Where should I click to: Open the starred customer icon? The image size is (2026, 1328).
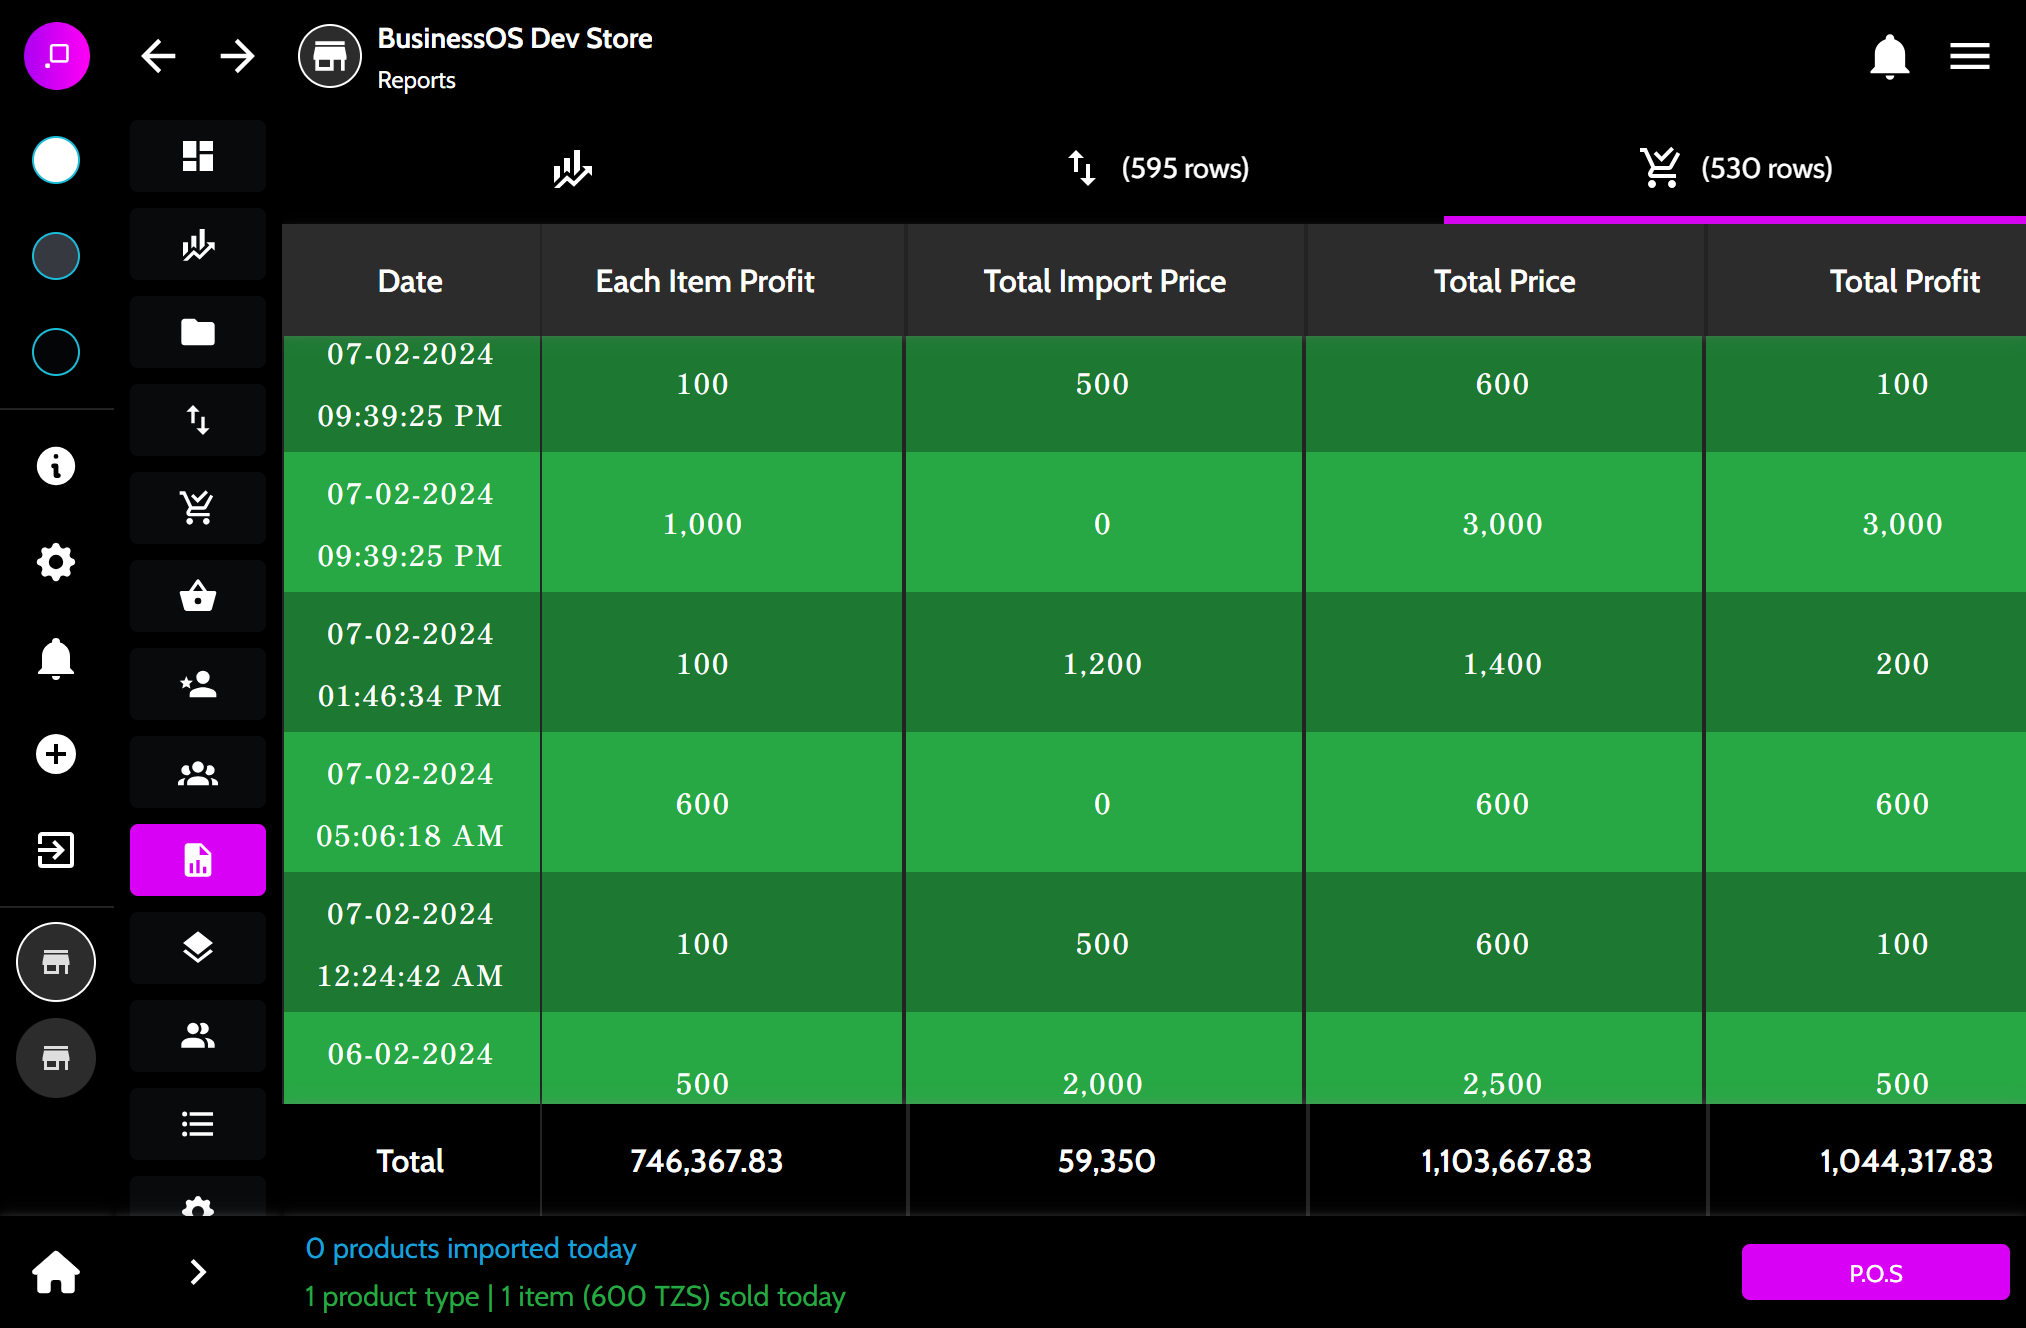pos(198,684)
